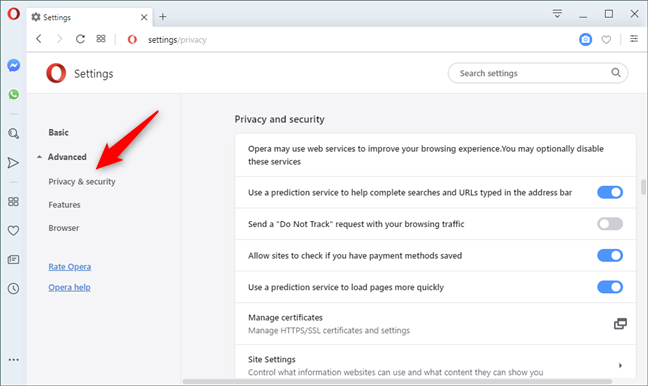Viewport: 648px width, 386px height.
Task: Open Manage certificates row
Action: [435, 324]
